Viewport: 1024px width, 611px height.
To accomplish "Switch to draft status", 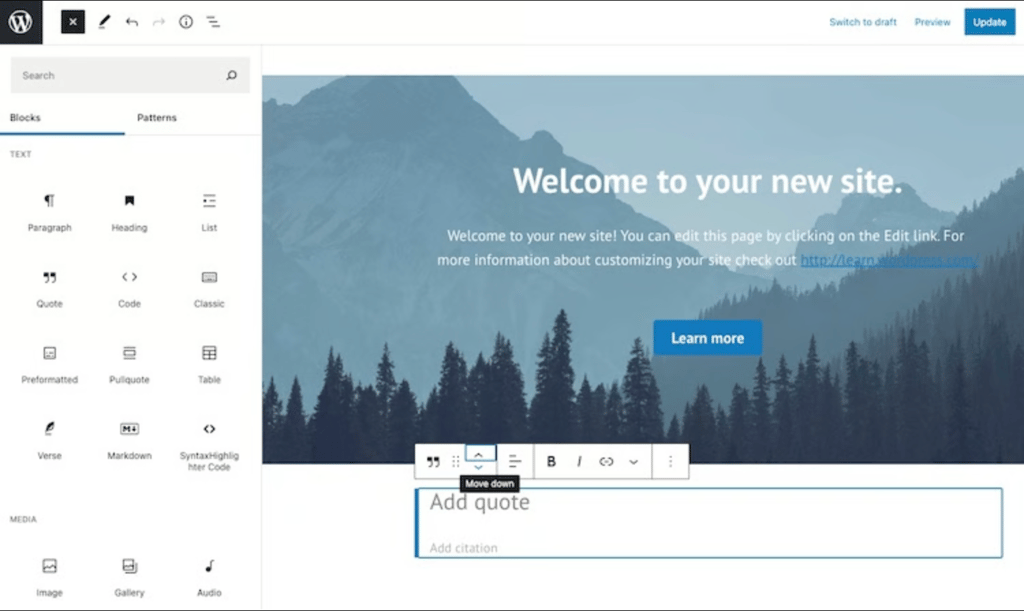I will [863, 22].
